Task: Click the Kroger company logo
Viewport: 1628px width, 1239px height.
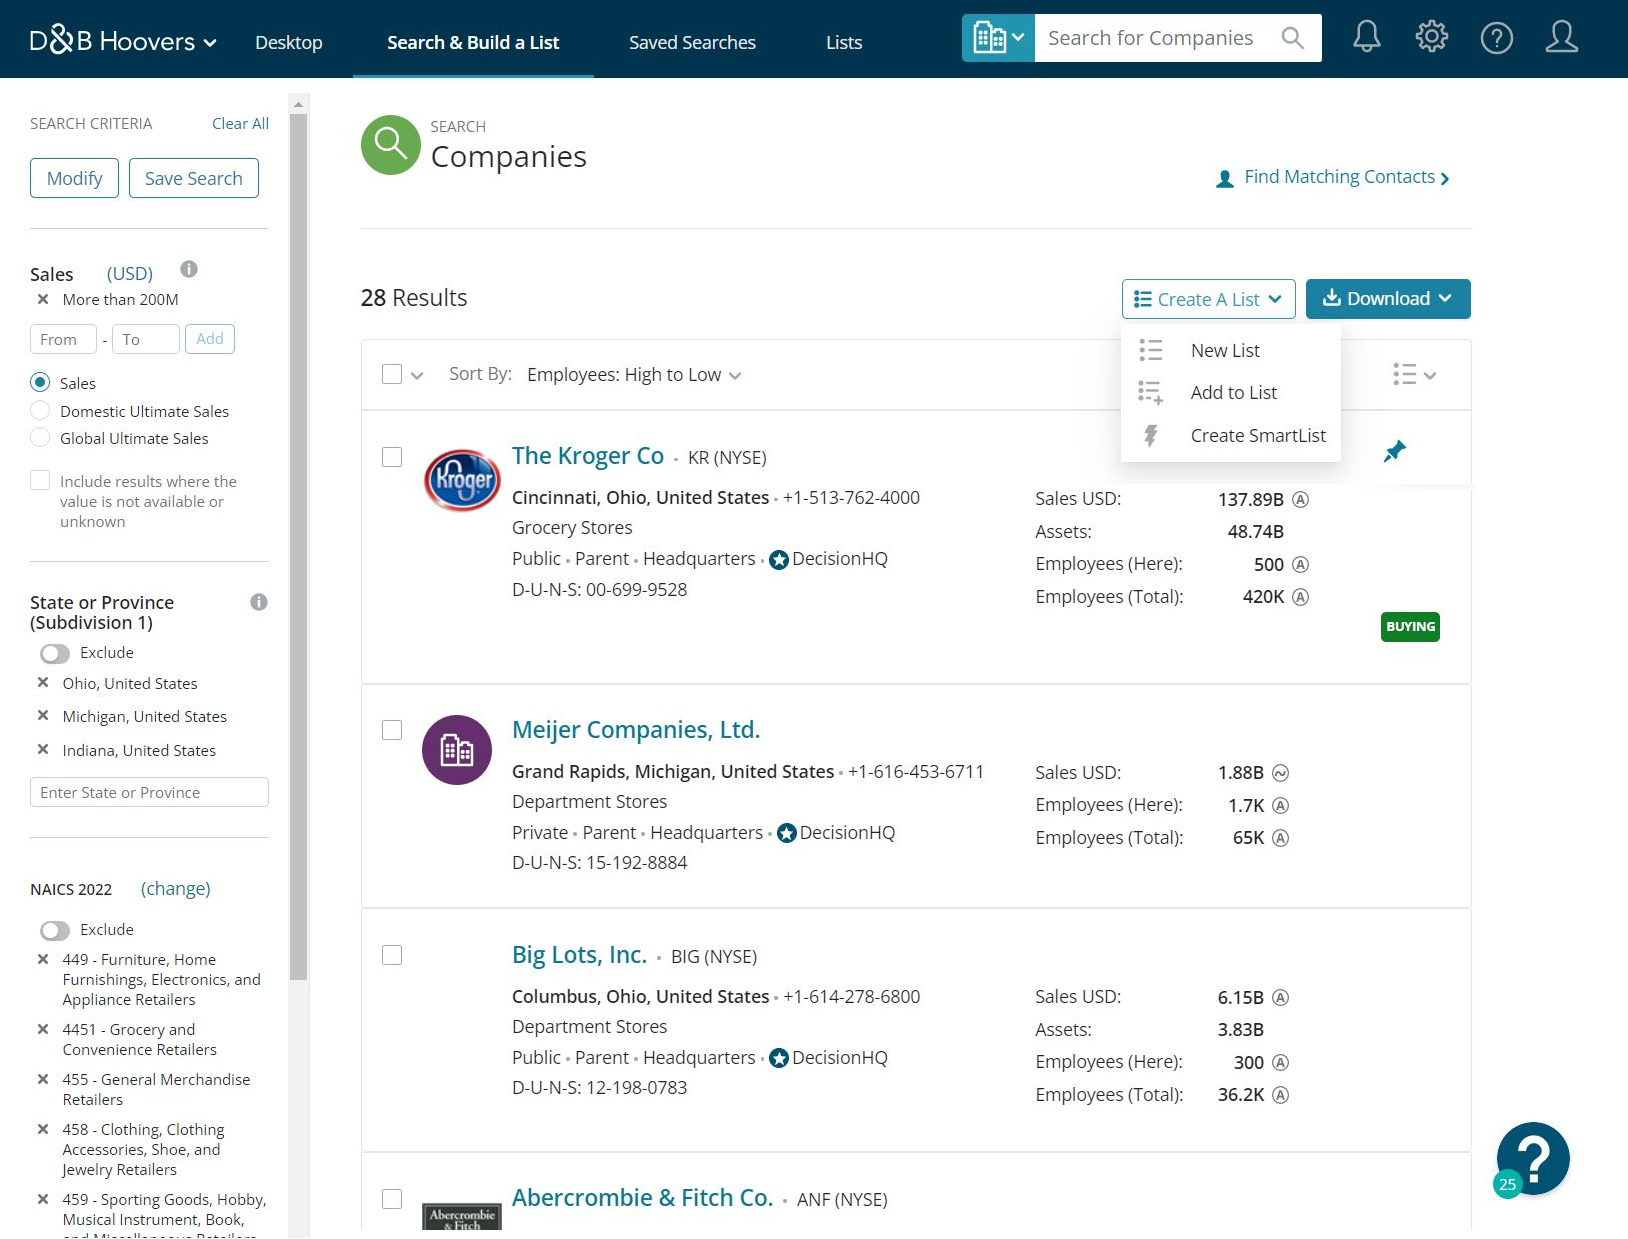Action: (462, 480)
